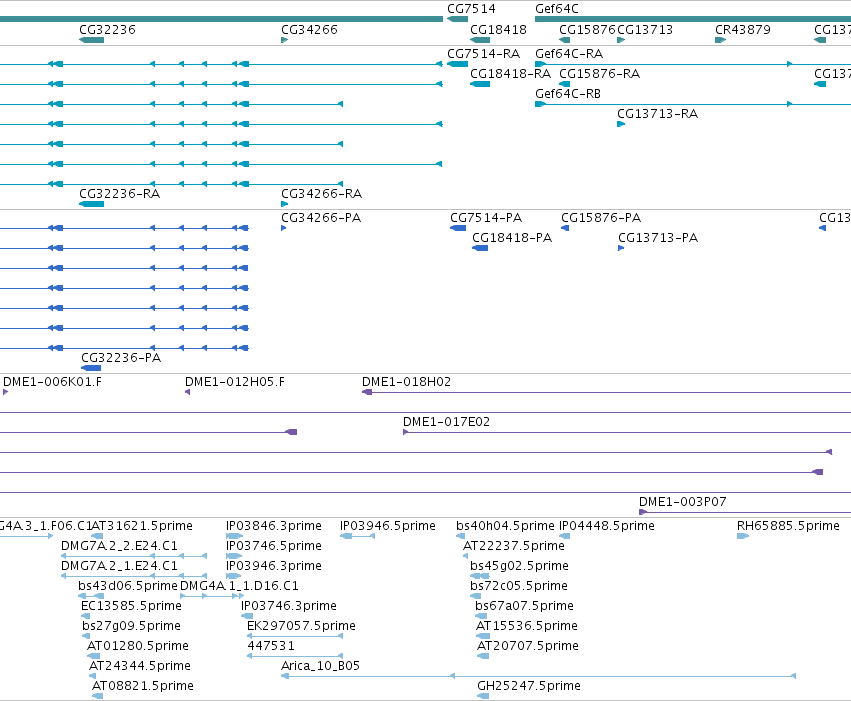Click EST bs40h04.5prime
This screenshot has width=851, height=701.
505,526
